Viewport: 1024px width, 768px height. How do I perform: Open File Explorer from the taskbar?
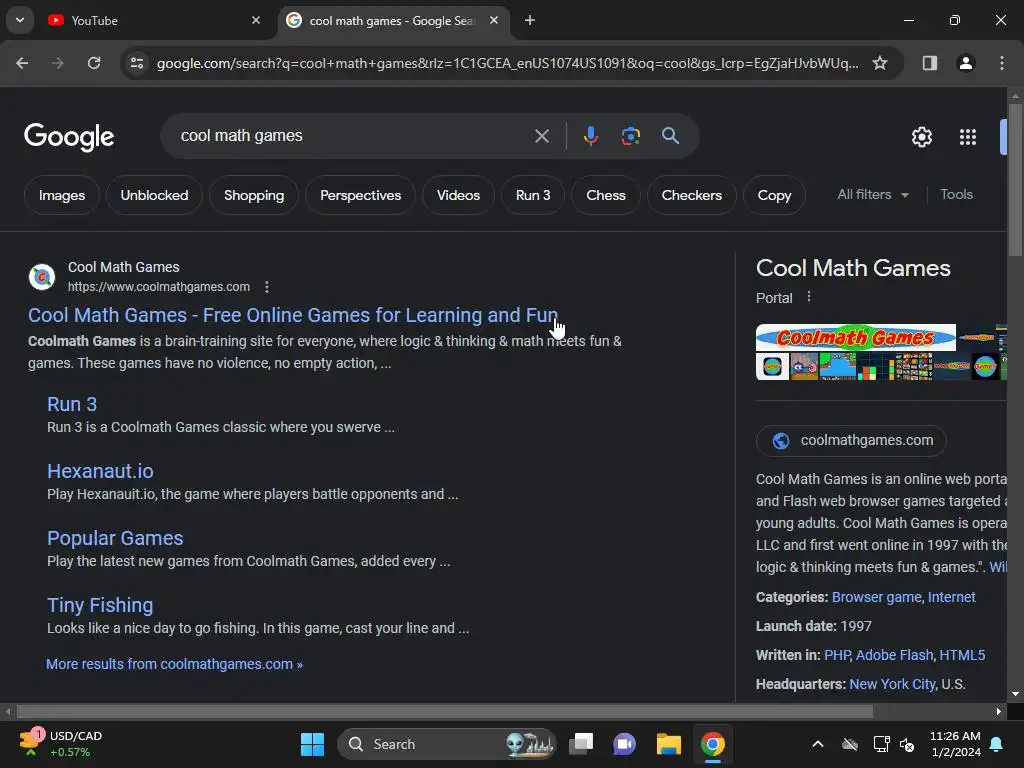coord(669,744)
